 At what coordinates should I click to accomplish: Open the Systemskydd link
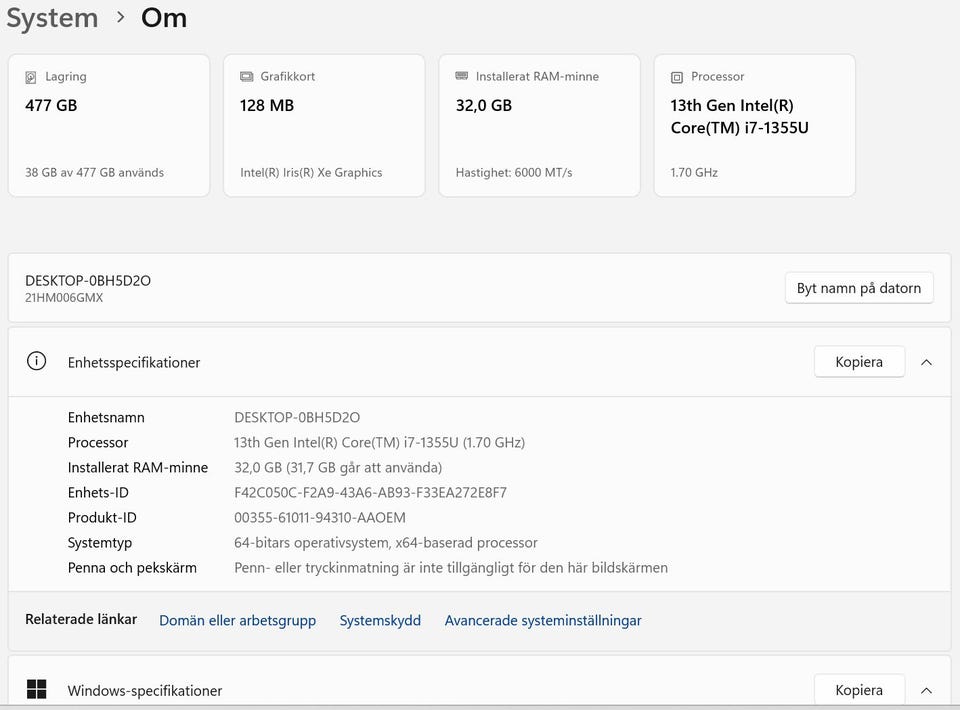pos(380,621)
